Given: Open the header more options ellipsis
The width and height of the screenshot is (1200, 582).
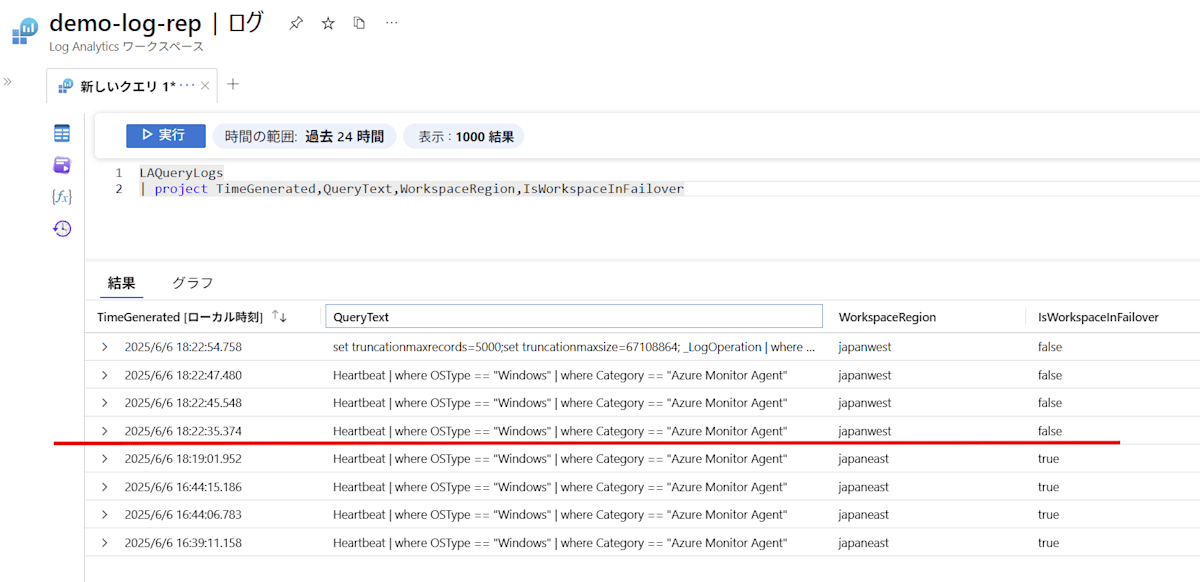Looking at the screenshot, I should (391, 23).
